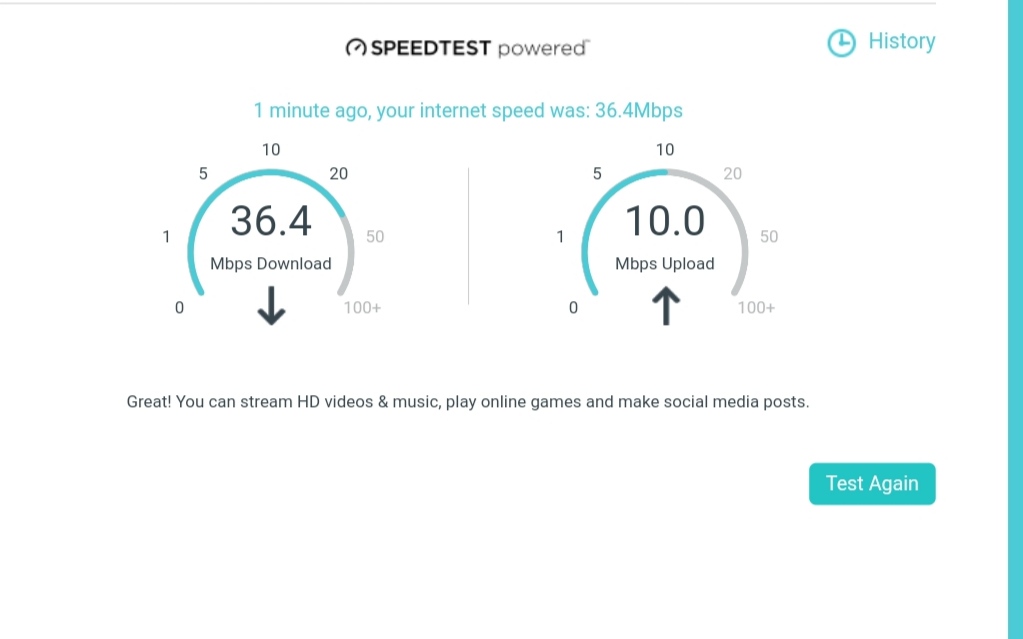
Task: Click the streaming recommendation text
Action: [x=468, y=401]
